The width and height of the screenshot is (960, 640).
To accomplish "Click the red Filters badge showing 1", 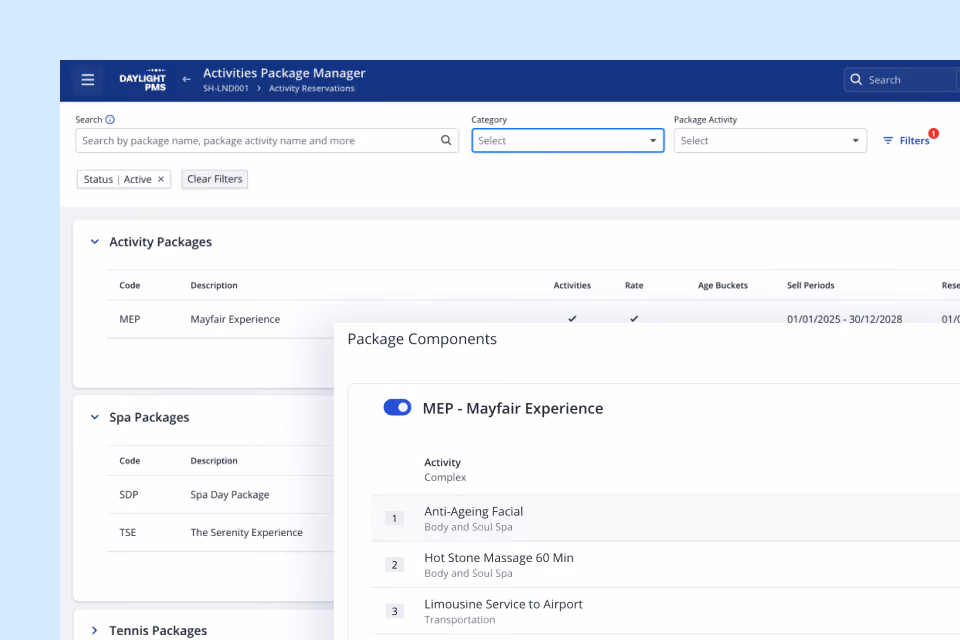I will click(x=933, y=133).
